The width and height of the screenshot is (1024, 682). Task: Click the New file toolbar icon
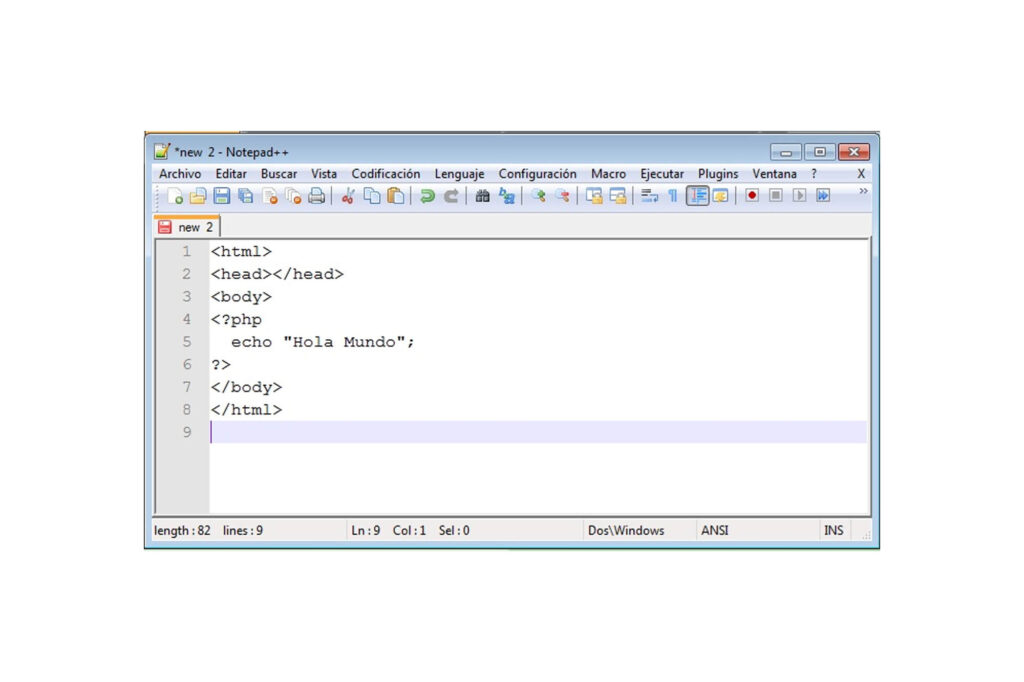(x=175, y=196)
